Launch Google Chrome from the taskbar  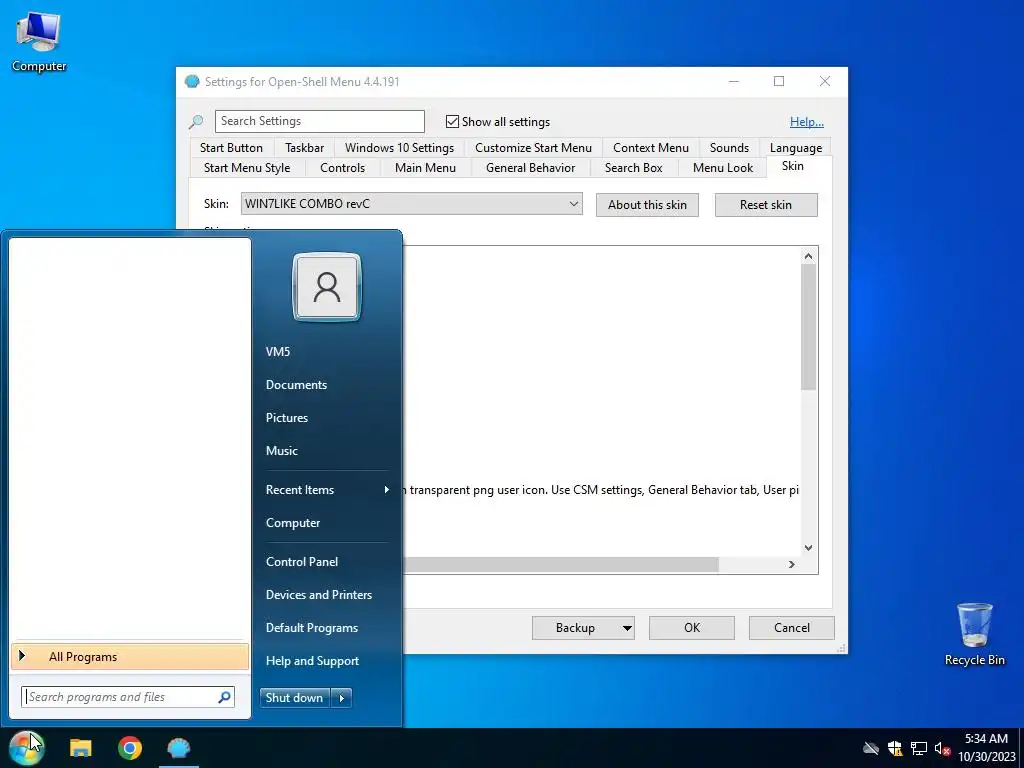tap(130, 748)
